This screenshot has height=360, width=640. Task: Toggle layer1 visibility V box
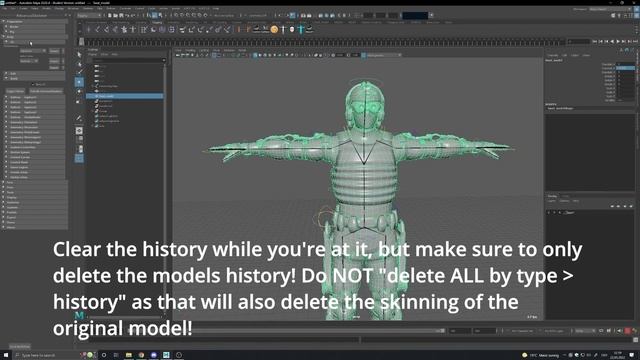pos(549,213)
